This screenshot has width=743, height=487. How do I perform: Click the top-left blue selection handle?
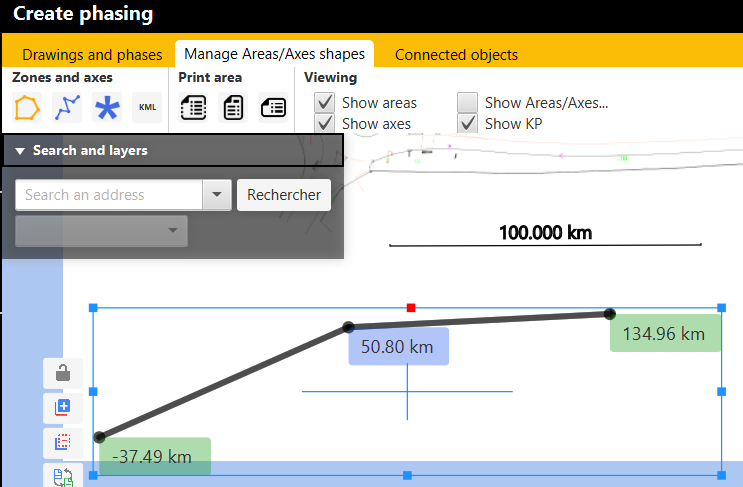(x=93, y=308)
